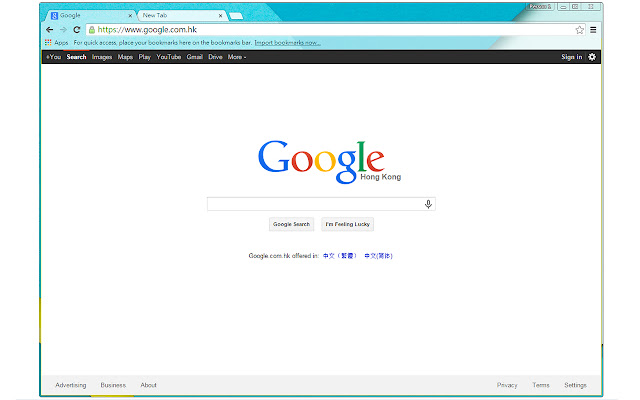Close the Google tab

130,16
